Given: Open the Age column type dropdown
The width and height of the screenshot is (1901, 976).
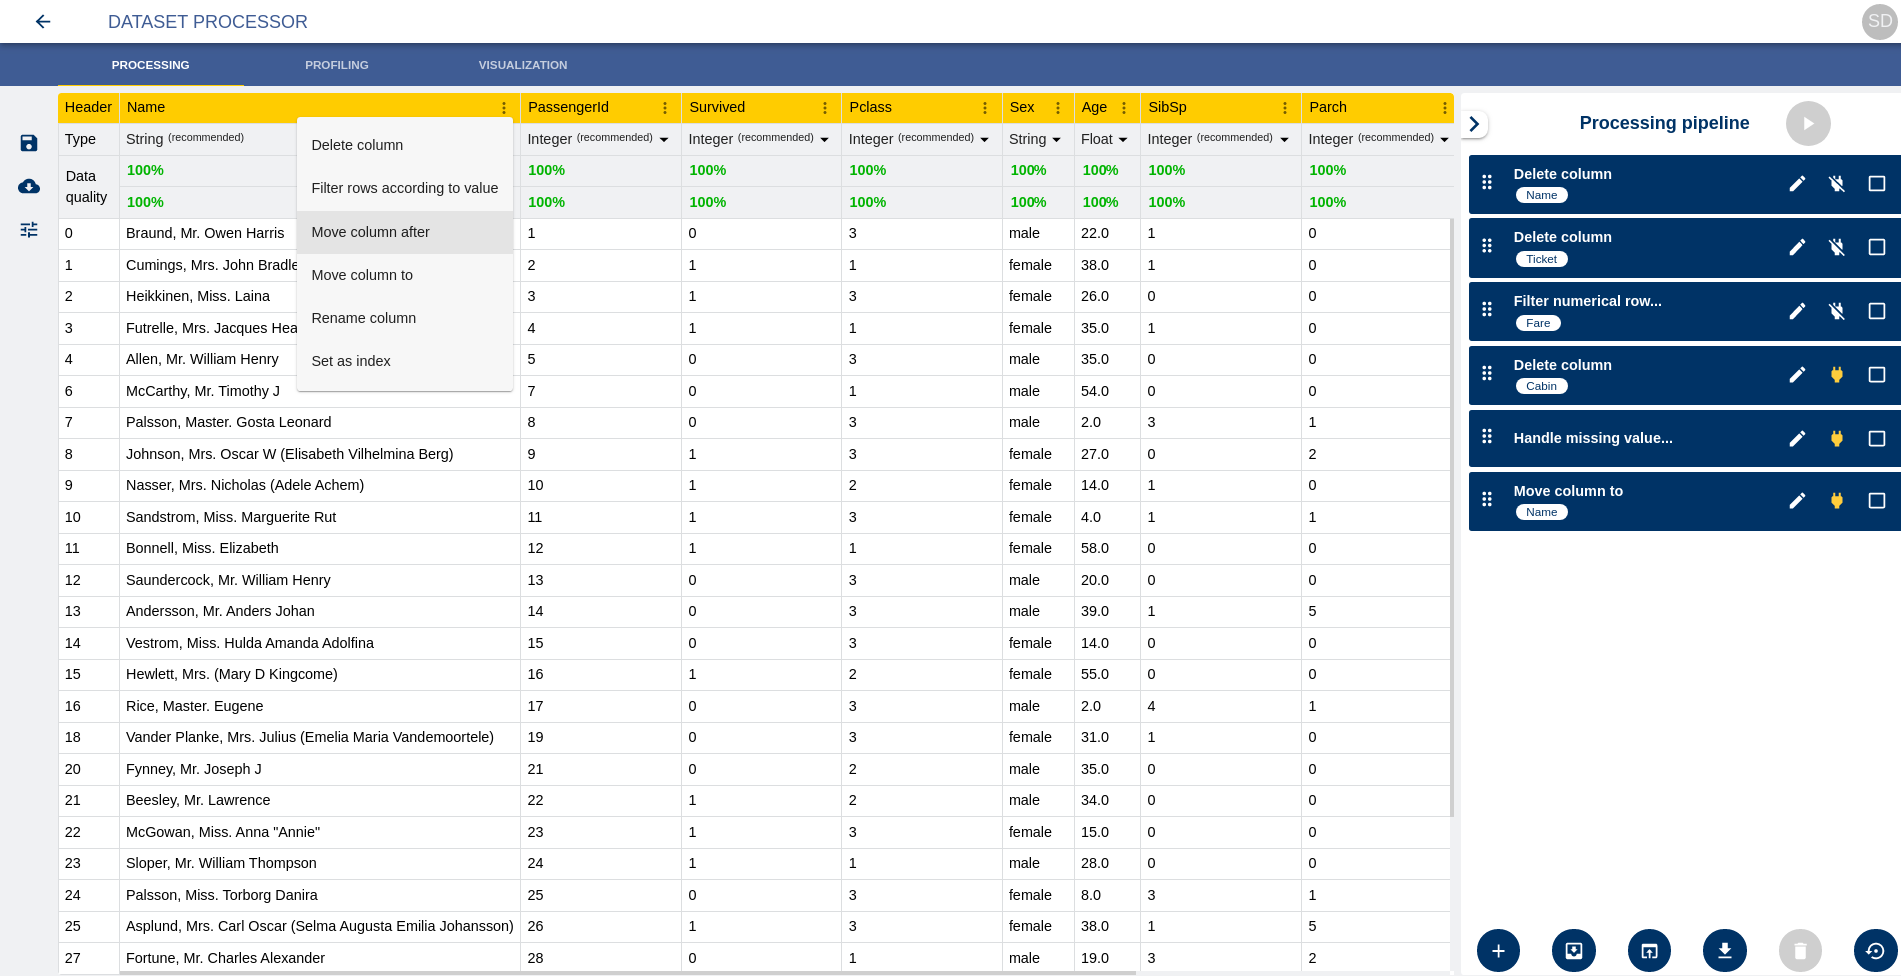Looking at the screenshot, I should (1122, 139).
